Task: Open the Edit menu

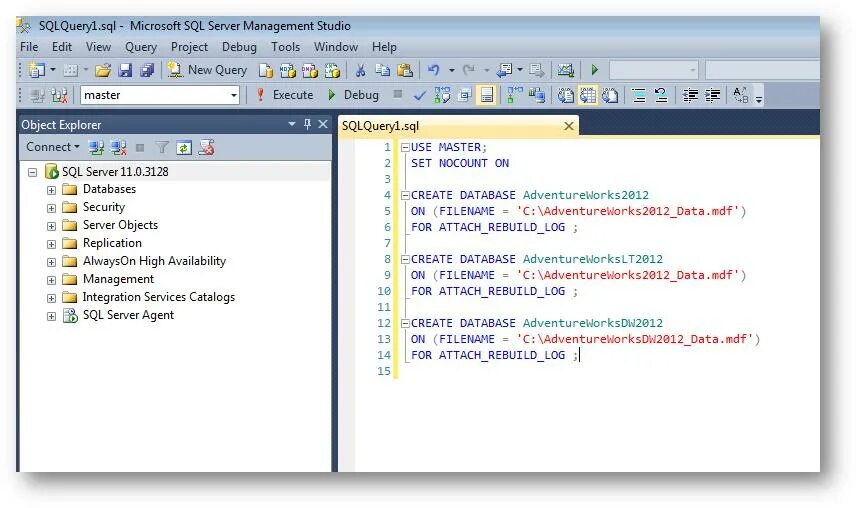Action: coord(62,47)
